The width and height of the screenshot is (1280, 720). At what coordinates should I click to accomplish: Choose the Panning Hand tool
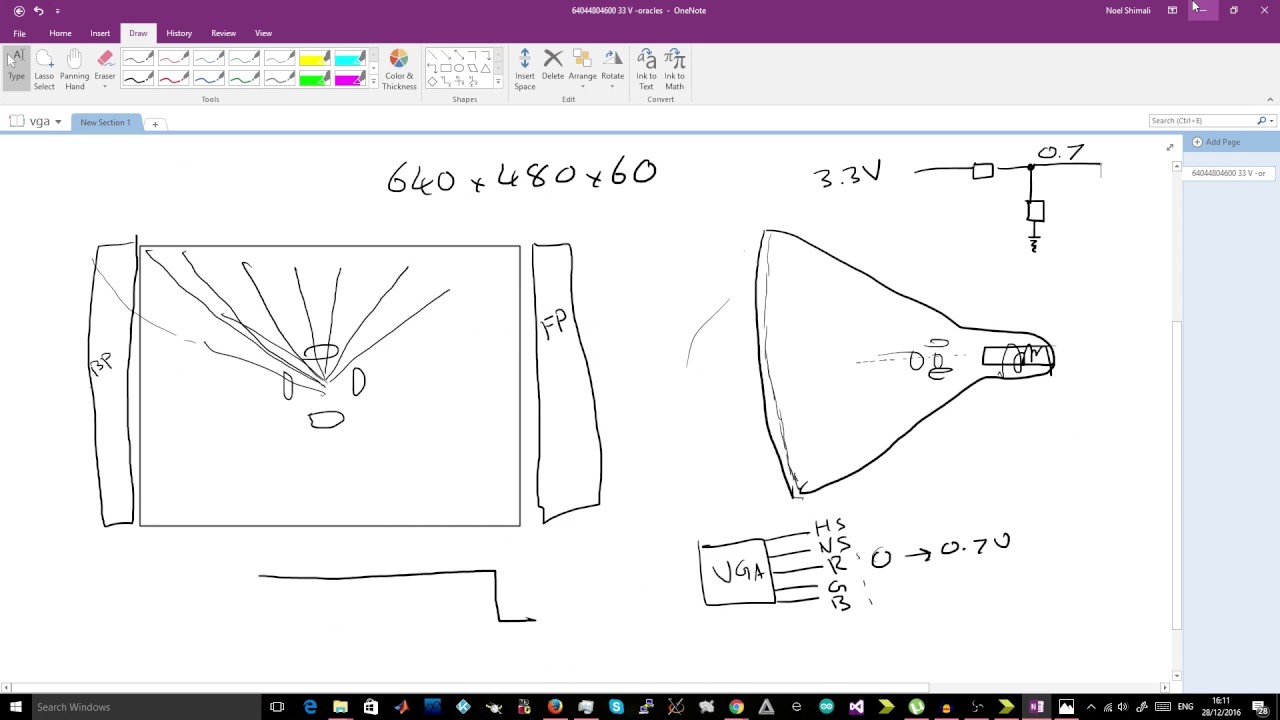pyautogui.click(x=74, y=68)
